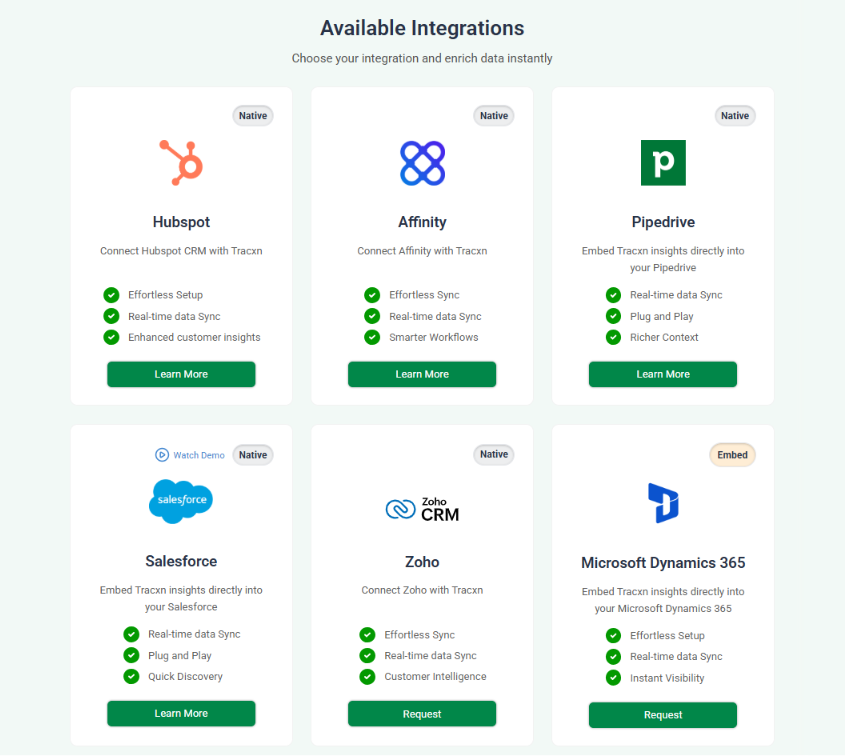Open Learn More for Affinity

click(422, 374)
